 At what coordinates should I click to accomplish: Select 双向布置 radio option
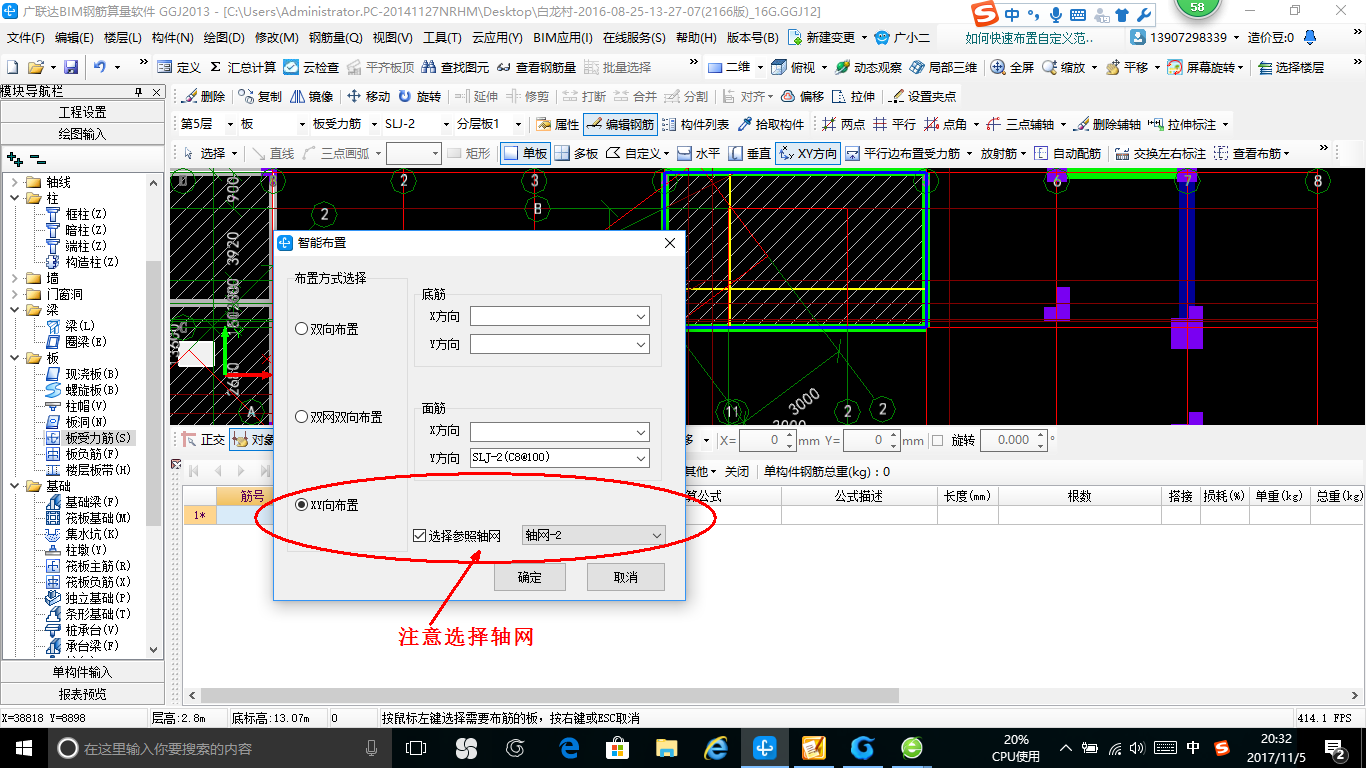tap(327, 329)
